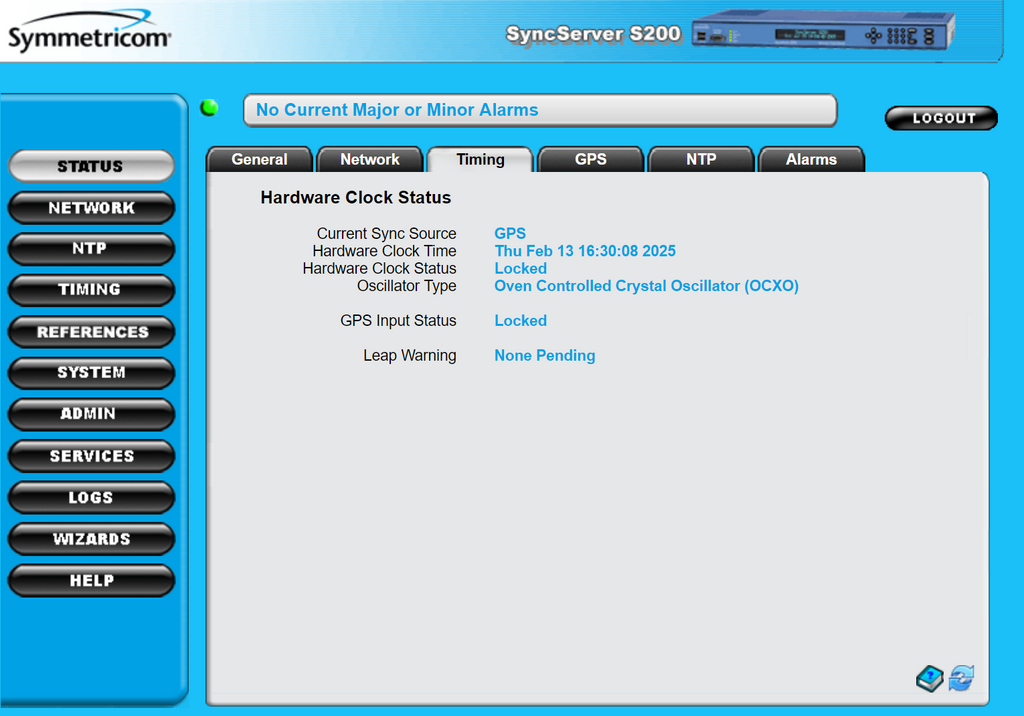
Task: Click the LOGOUT button
Action: pyautogui.click(x=941, y=118)
